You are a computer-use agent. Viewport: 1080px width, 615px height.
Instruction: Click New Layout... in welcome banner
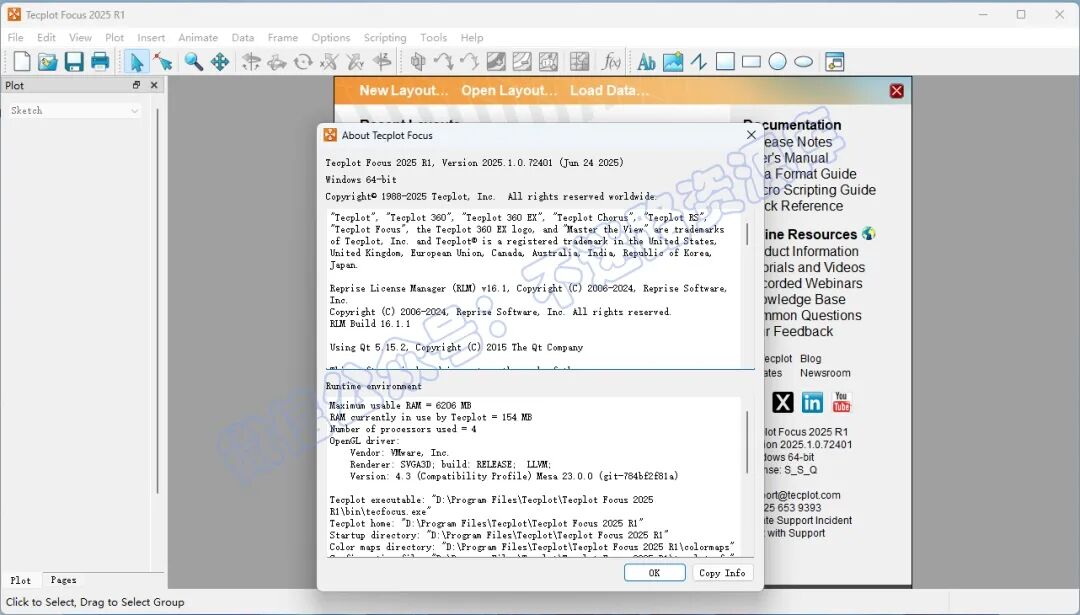(x=404, y=90)
